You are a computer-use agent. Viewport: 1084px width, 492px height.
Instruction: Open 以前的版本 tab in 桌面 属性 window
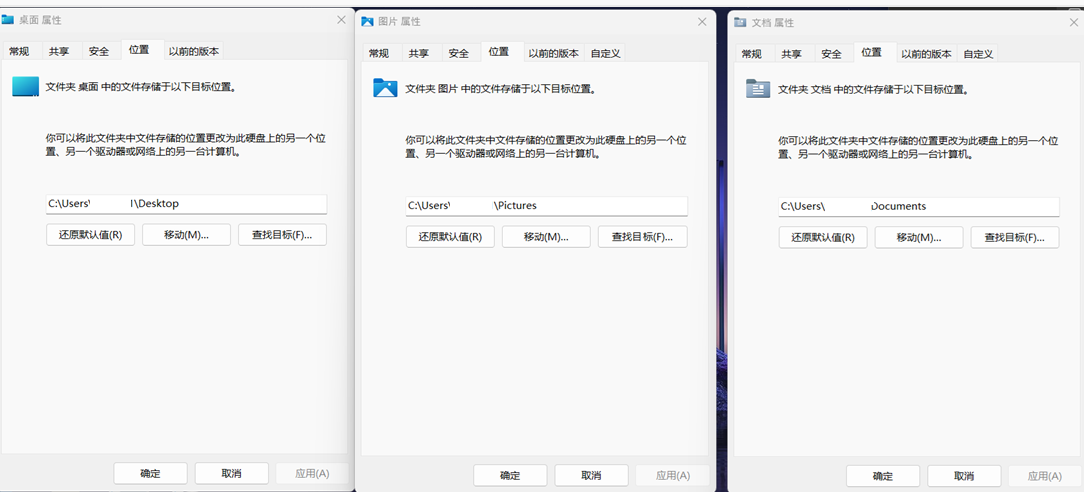click(x=194, y=51)
